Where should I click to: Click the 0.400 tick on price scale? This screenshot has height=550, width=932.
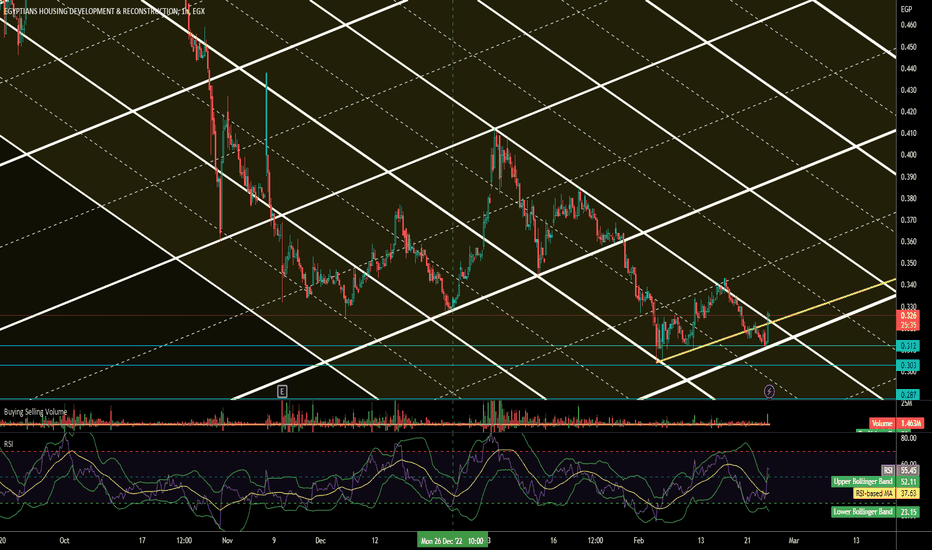coord(908,155)
